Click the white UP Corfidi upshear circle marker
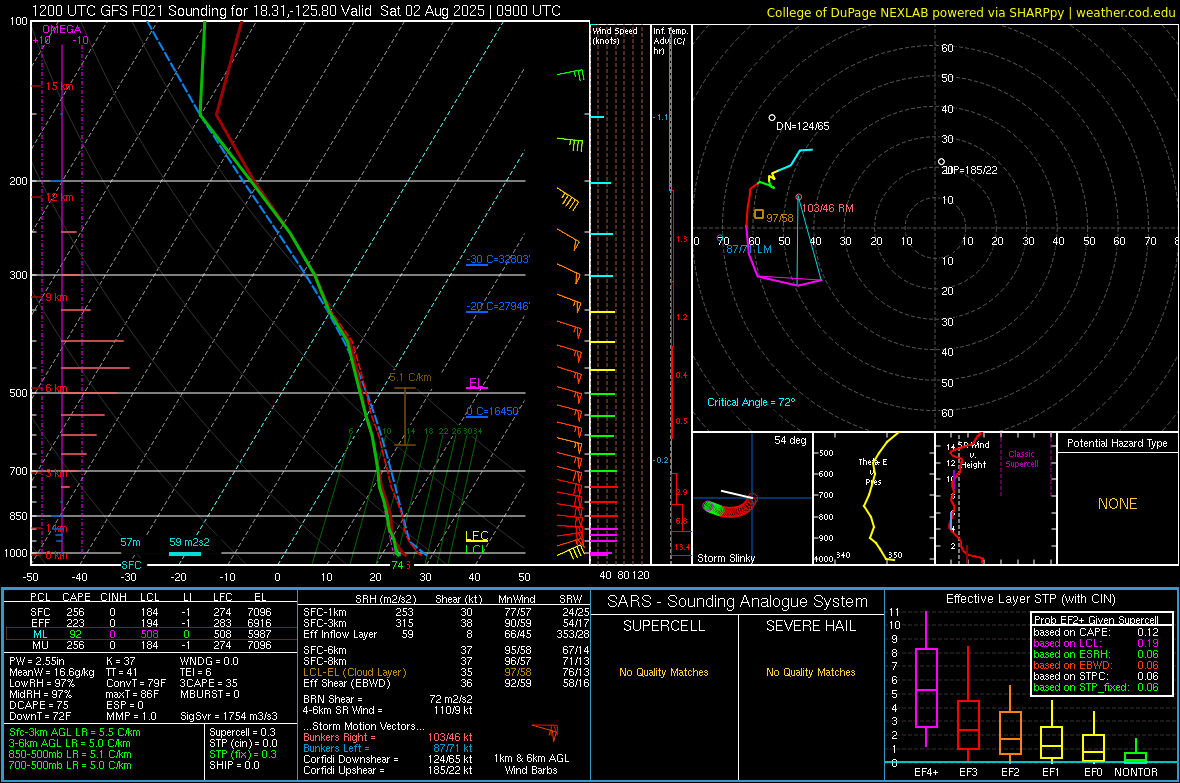Screen dimensions: 1180x783 (941, 162)
